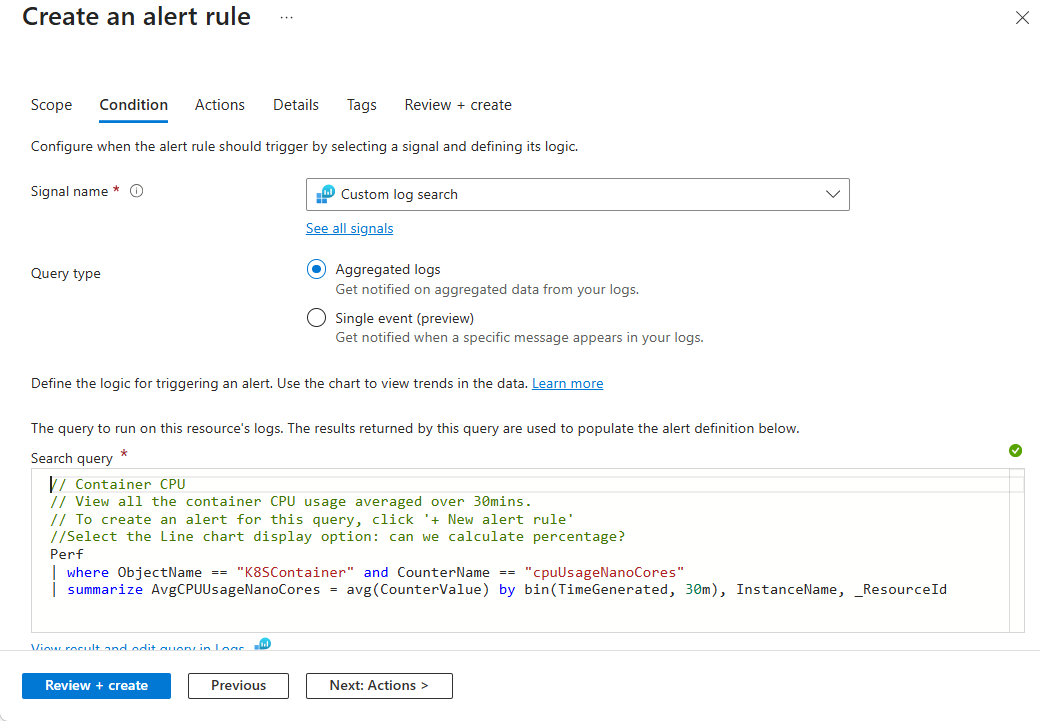Click the '// To create an alert' comment line

[312, 519]
